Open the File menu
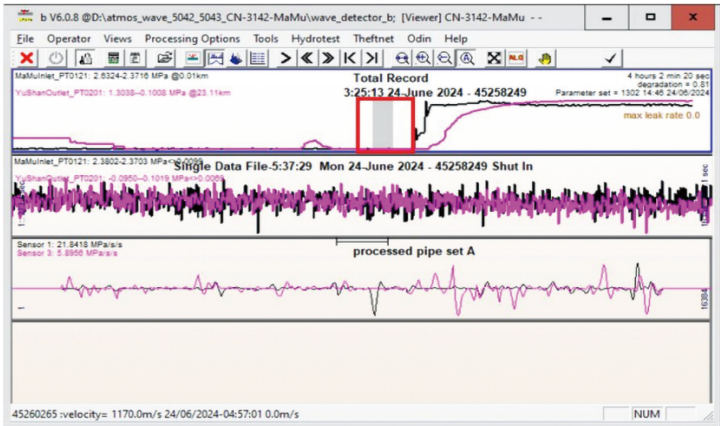Image resolution: width=720 pixels, height=426 pixels. (x=25, y=38)
